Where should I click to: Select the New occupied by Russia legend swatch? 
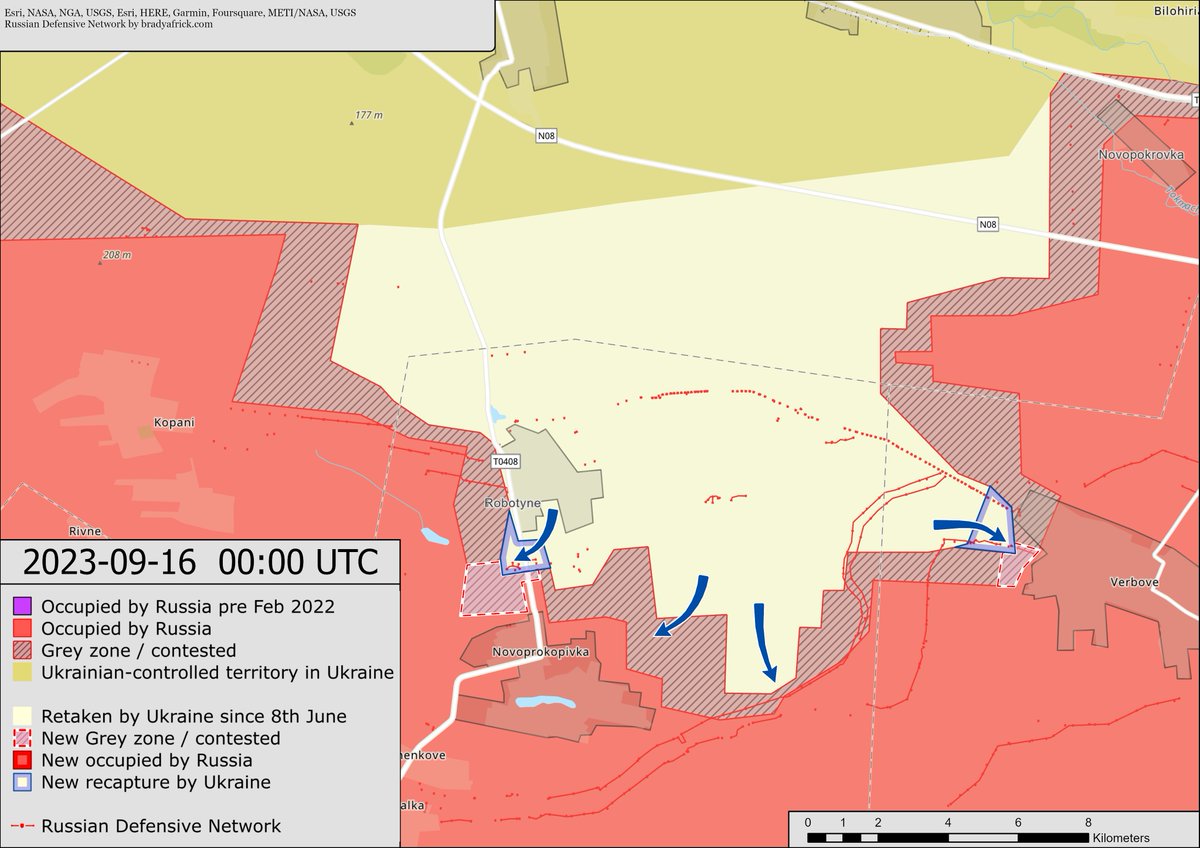point(22,760)
